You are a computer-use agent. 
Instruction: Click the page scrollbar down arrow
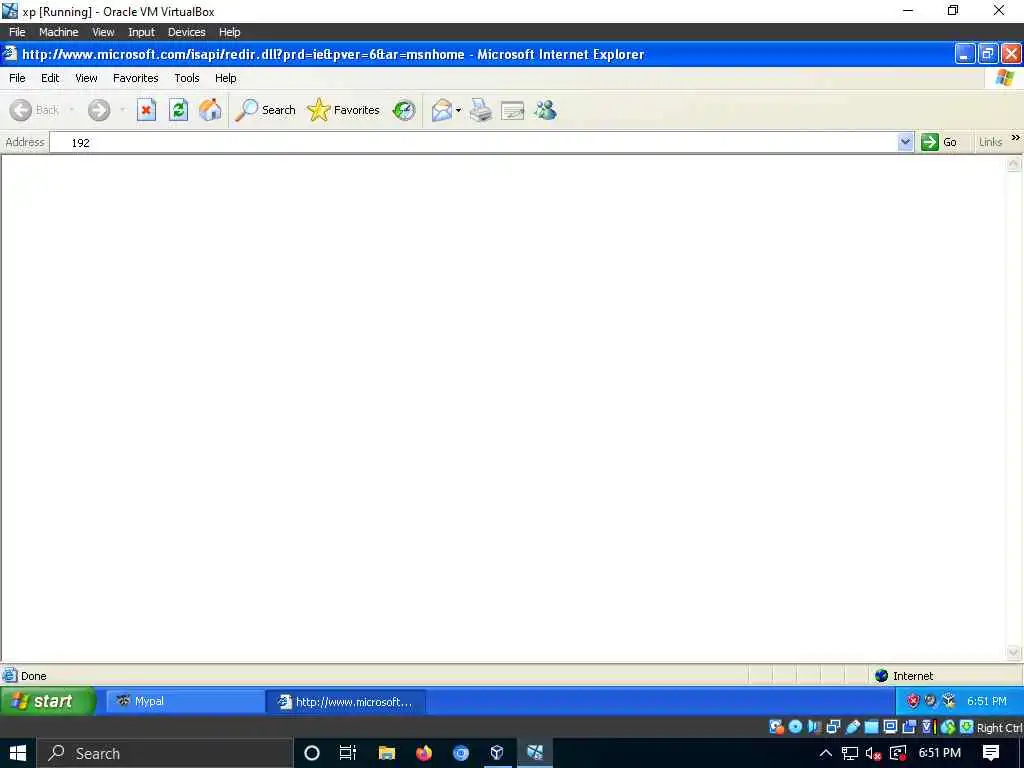pyautogui.click(x=1014, y=652)
